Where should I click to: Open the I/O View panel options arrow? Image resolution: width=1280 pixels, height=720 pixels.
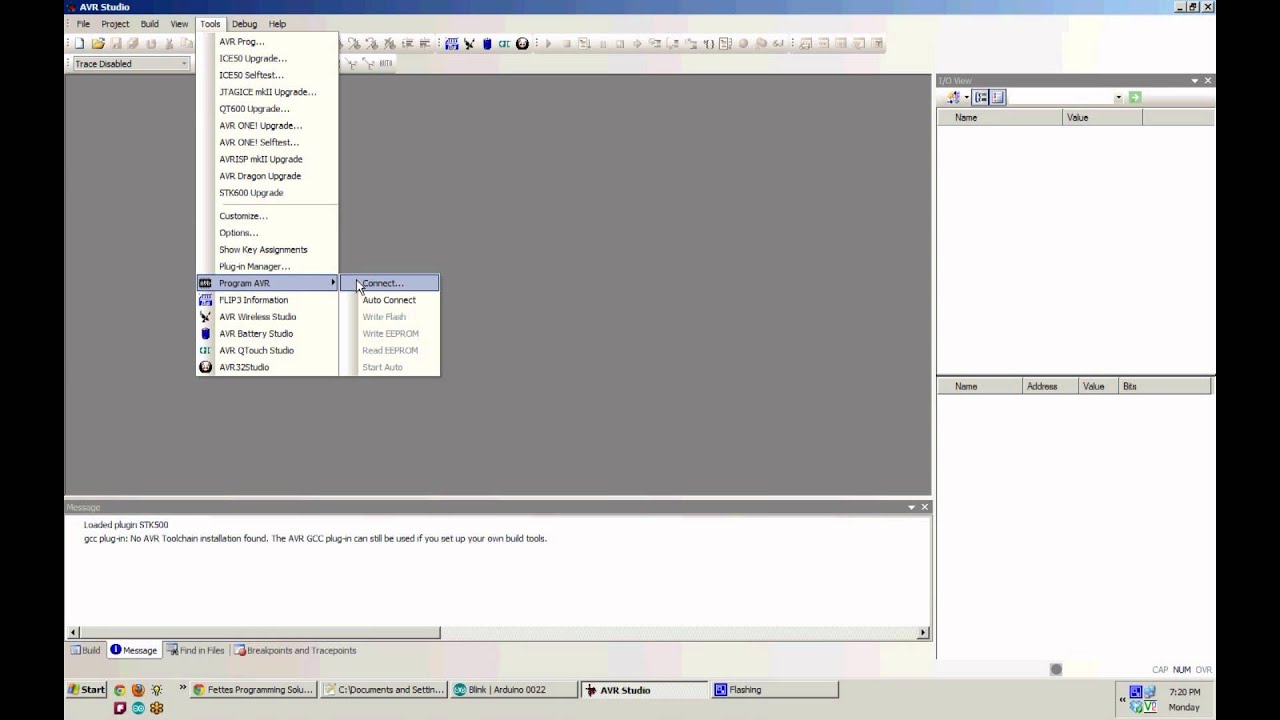pos(1194,81)
